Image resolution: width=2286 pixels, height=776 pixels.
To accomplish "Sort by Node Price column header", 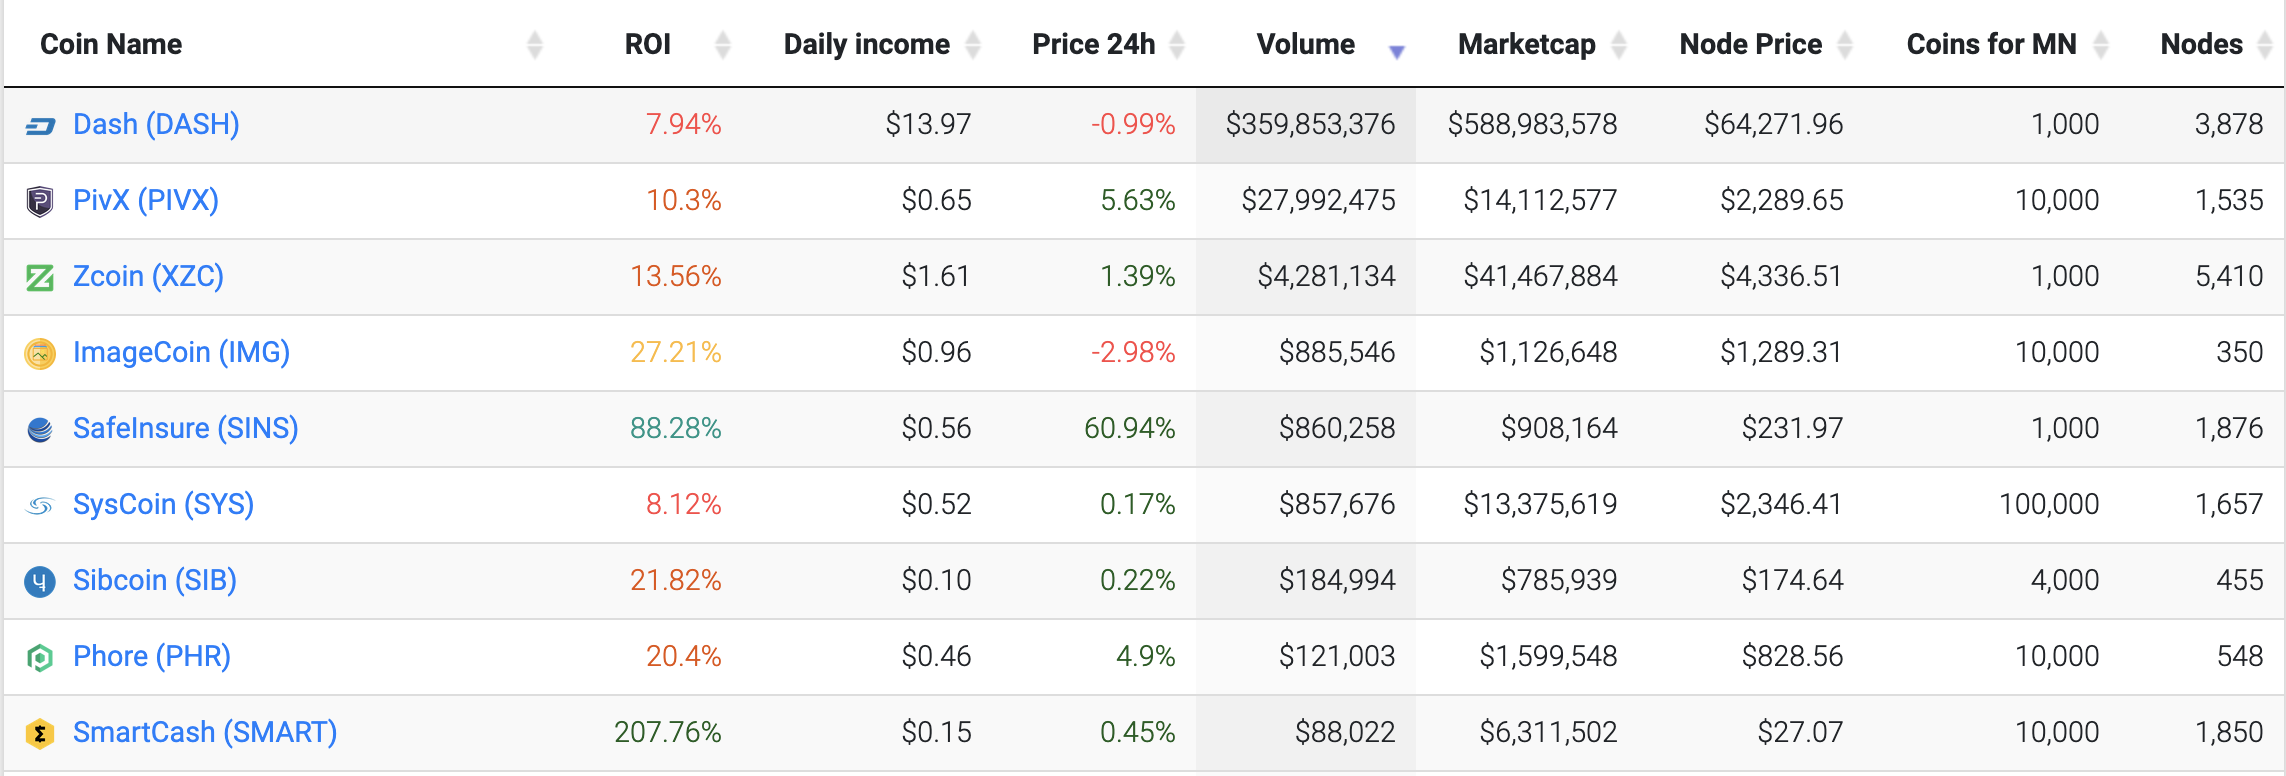I will pyautogui.click(x=1750, y=45).
